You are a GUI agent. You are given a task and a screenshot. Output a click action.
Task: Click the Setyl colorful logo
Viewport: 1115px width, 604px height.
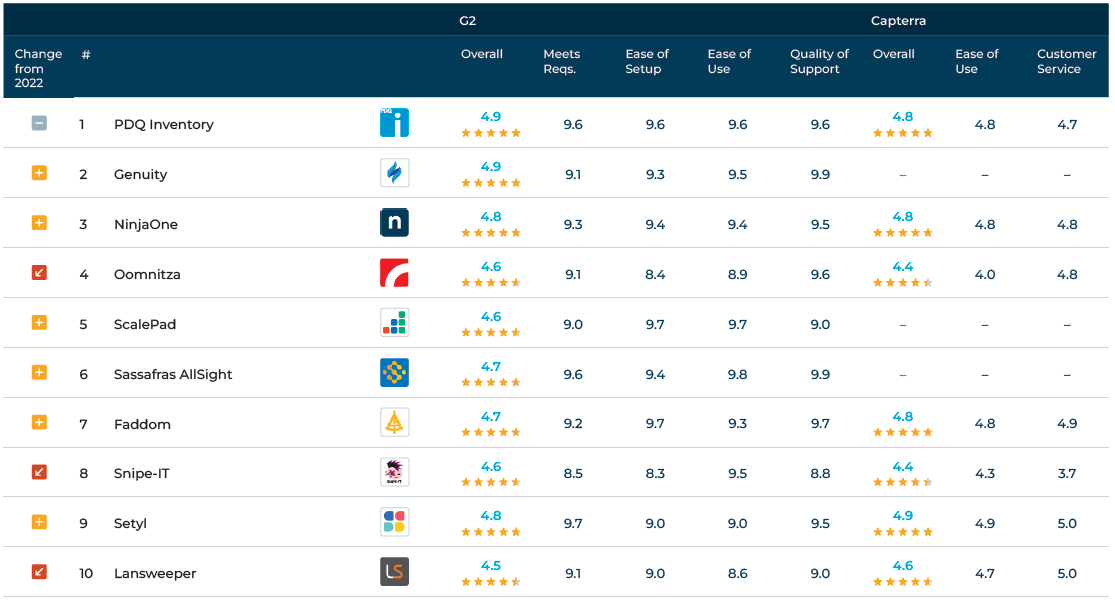[394, 522]
